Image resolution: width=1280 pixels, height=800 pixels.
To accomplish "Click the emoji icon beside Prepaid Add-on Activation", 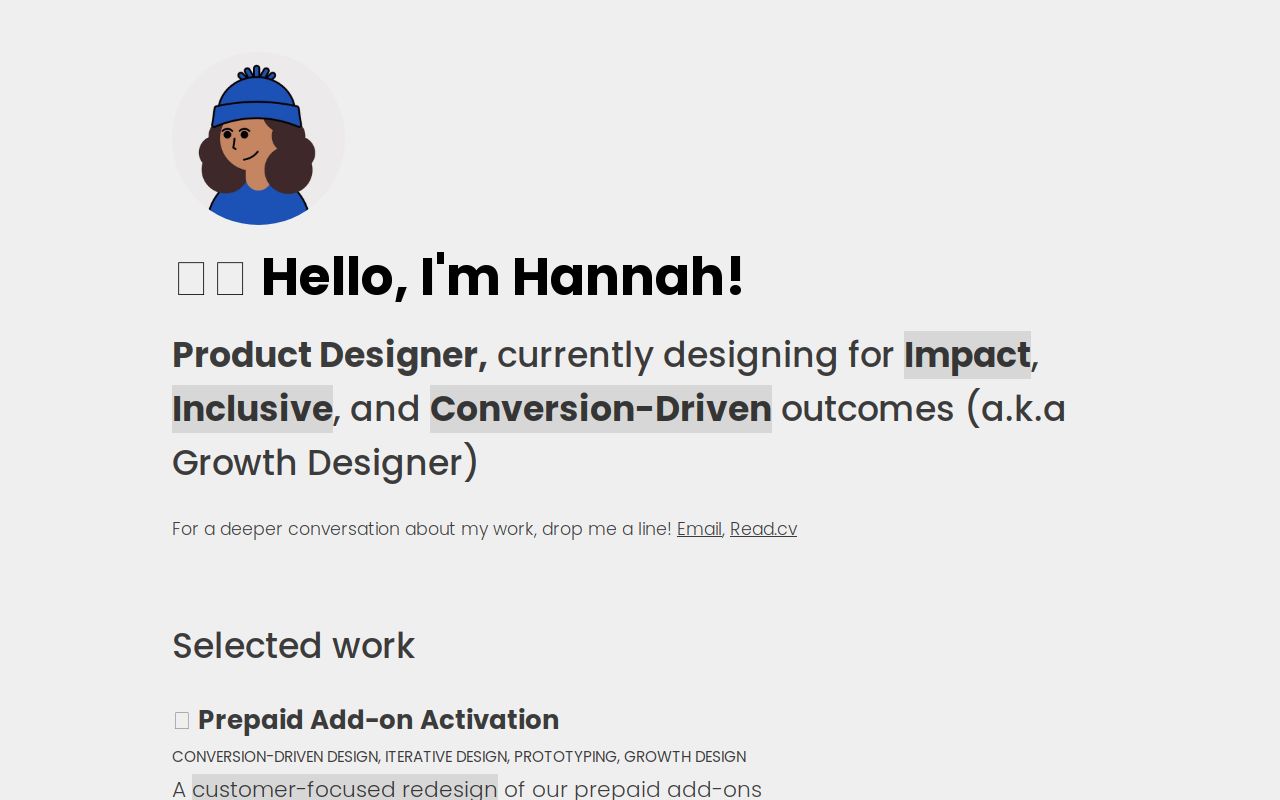I will coord(181,720).
